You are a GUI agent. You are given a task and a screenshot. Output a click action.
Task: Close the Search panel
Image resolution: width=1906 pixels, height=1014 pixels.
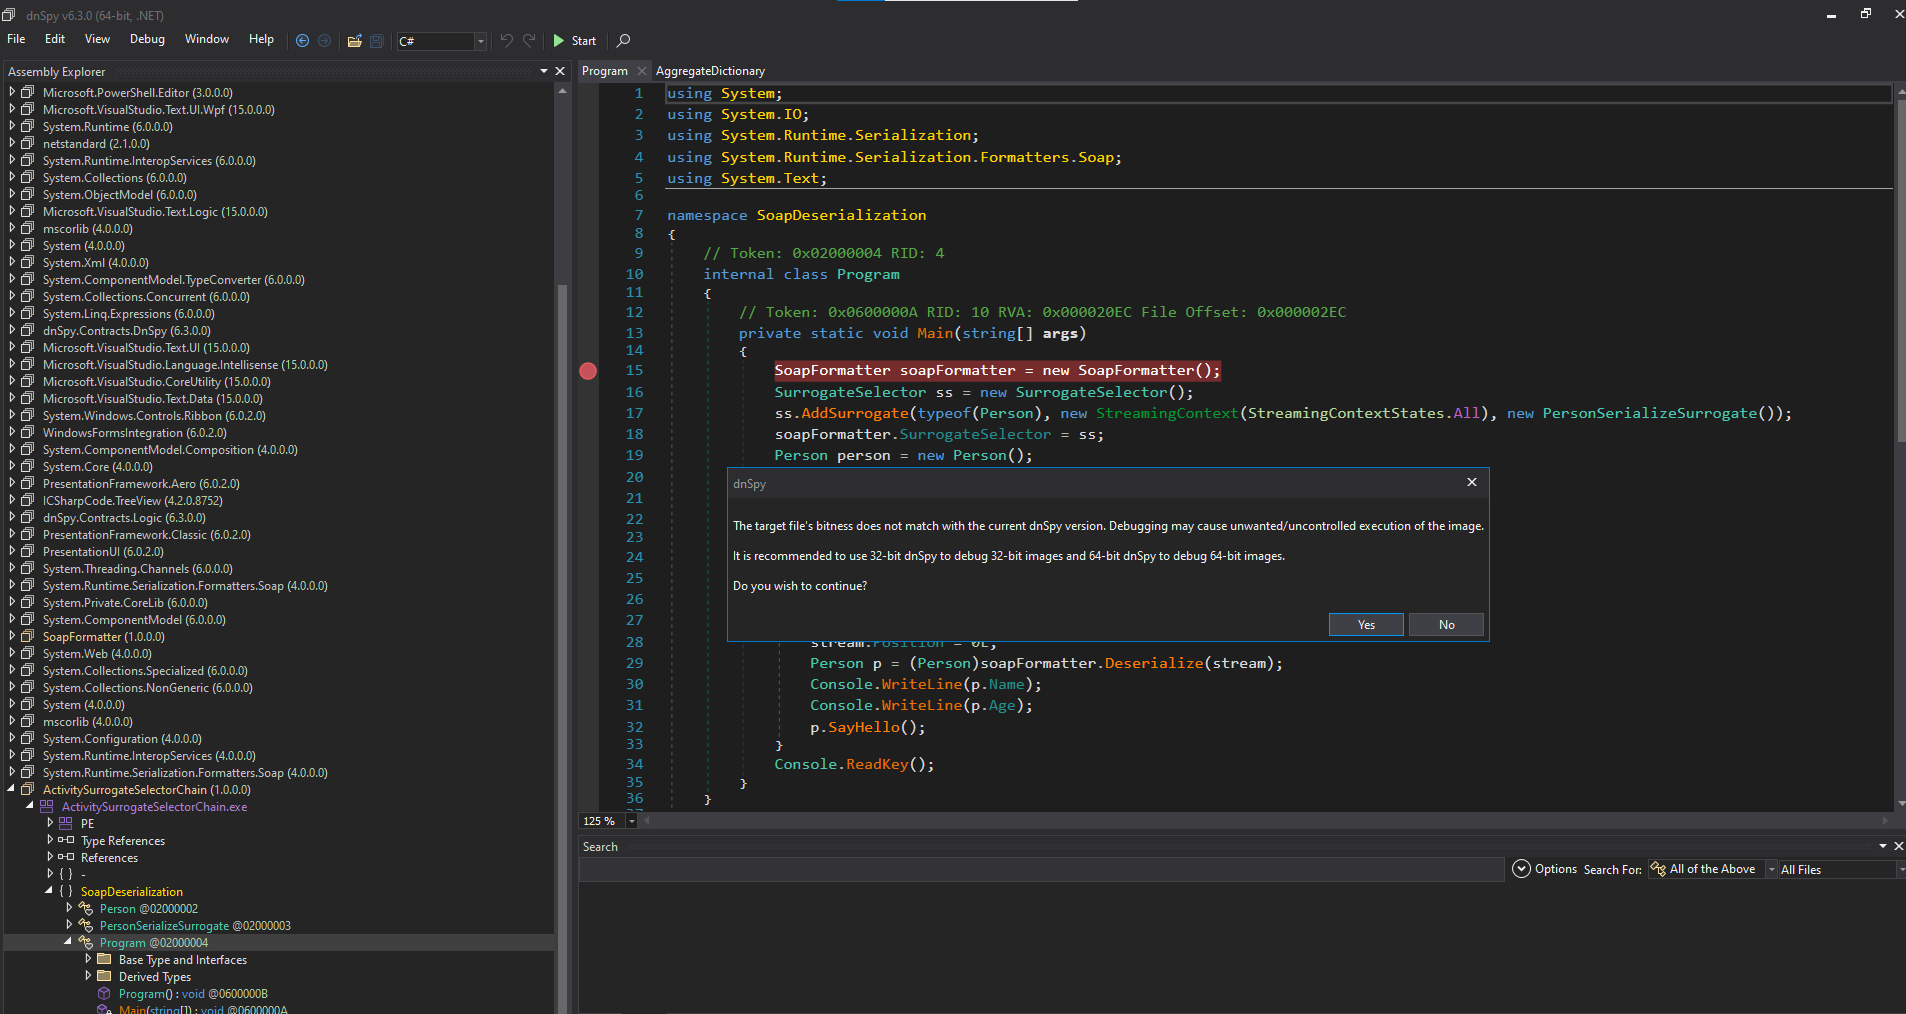1898,846
